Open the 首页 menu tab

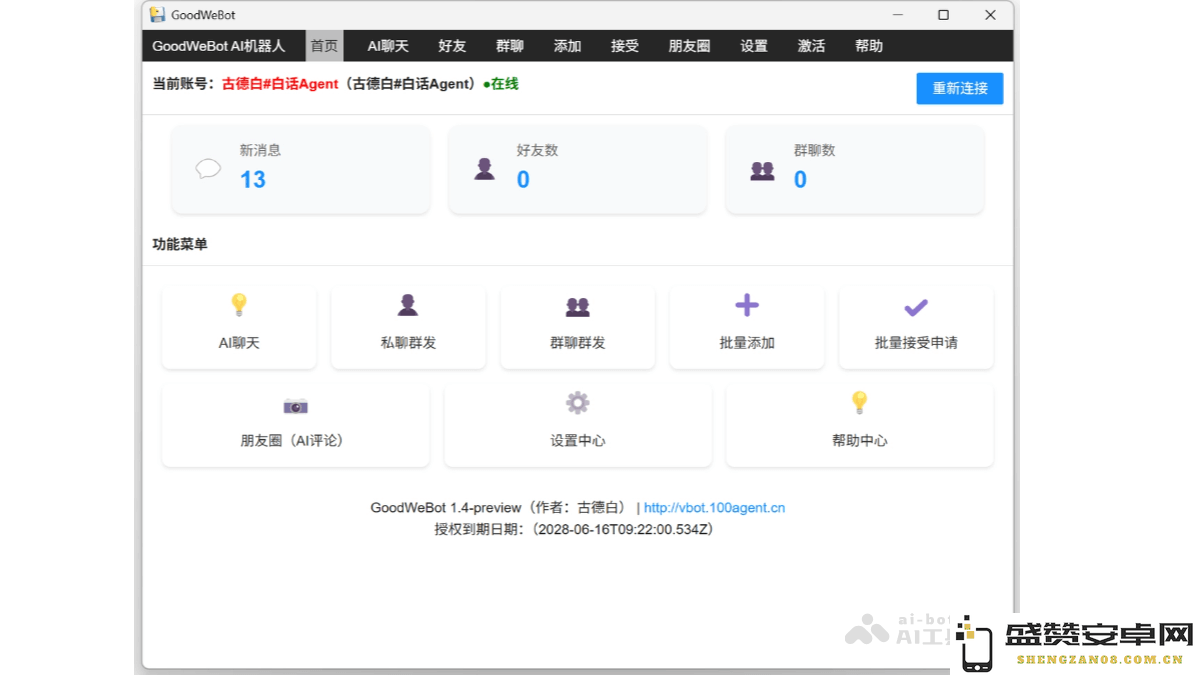(324, 46)
